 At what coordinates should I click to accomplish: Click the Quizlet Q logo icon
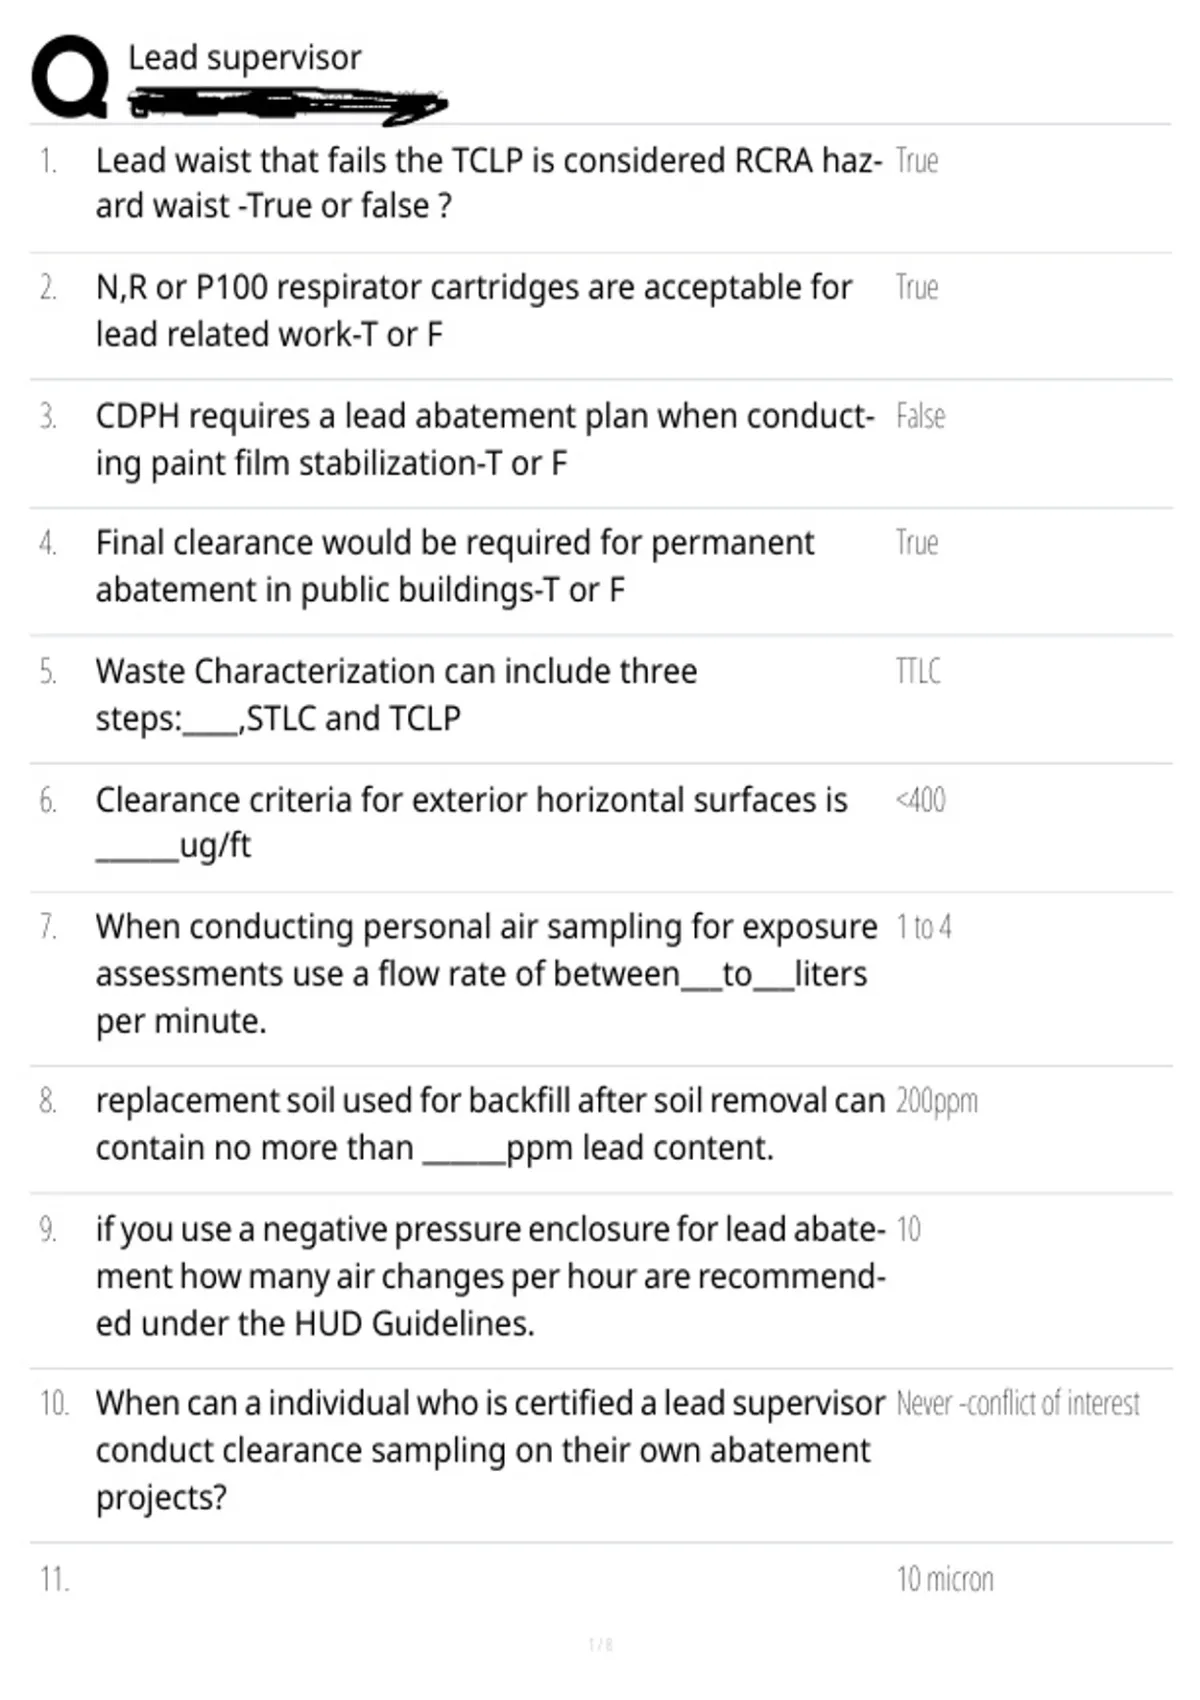click(70, 77)
